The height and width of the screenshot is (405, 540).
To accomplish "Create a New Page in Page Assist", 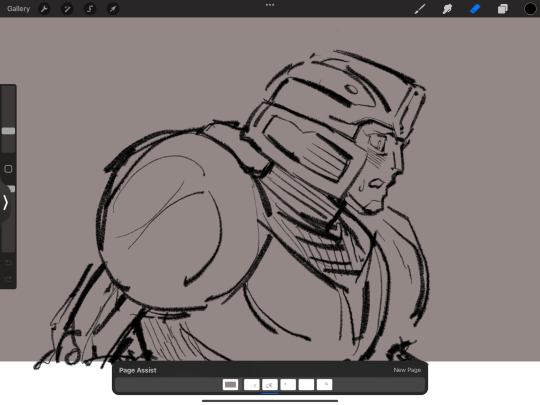I will tap(407, 370).
